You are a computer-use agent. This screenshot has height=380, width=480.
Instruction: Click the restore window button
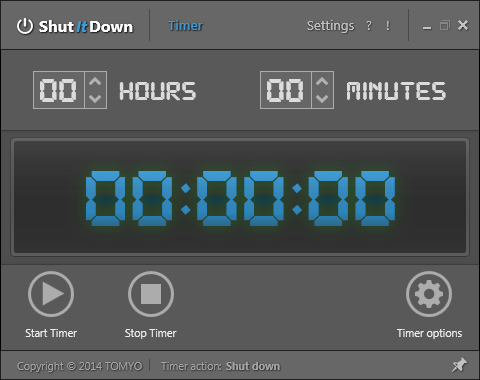445,25
